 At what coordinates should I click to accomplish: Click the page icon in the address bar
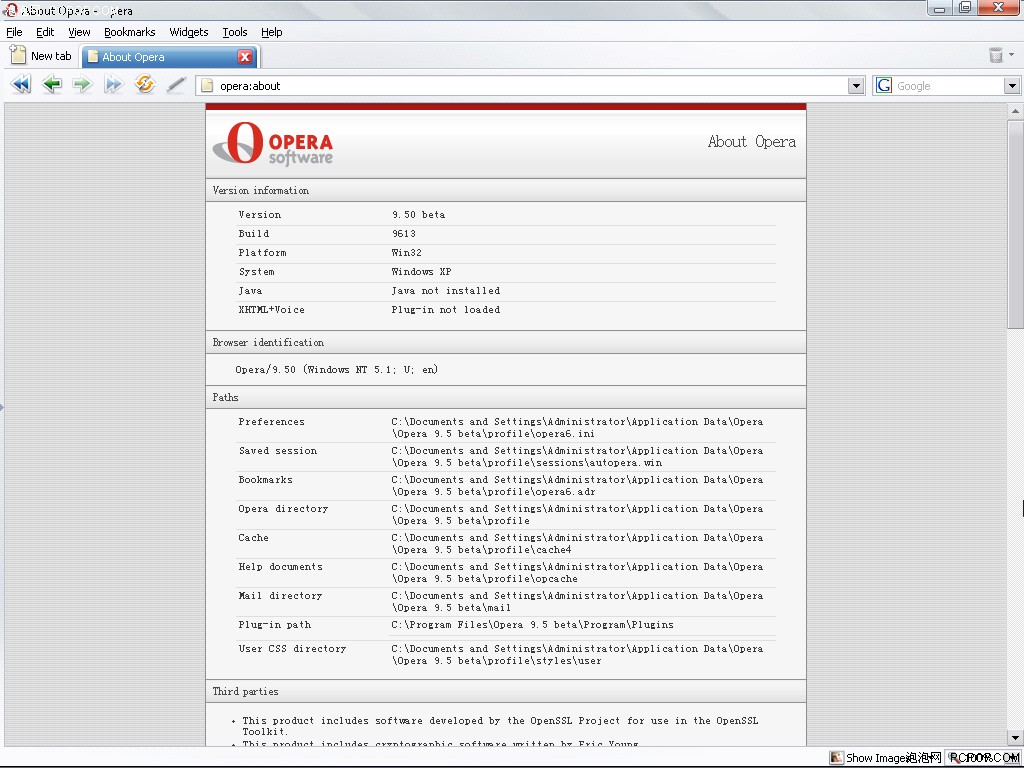pyautogui.click(x=207, y=86)
